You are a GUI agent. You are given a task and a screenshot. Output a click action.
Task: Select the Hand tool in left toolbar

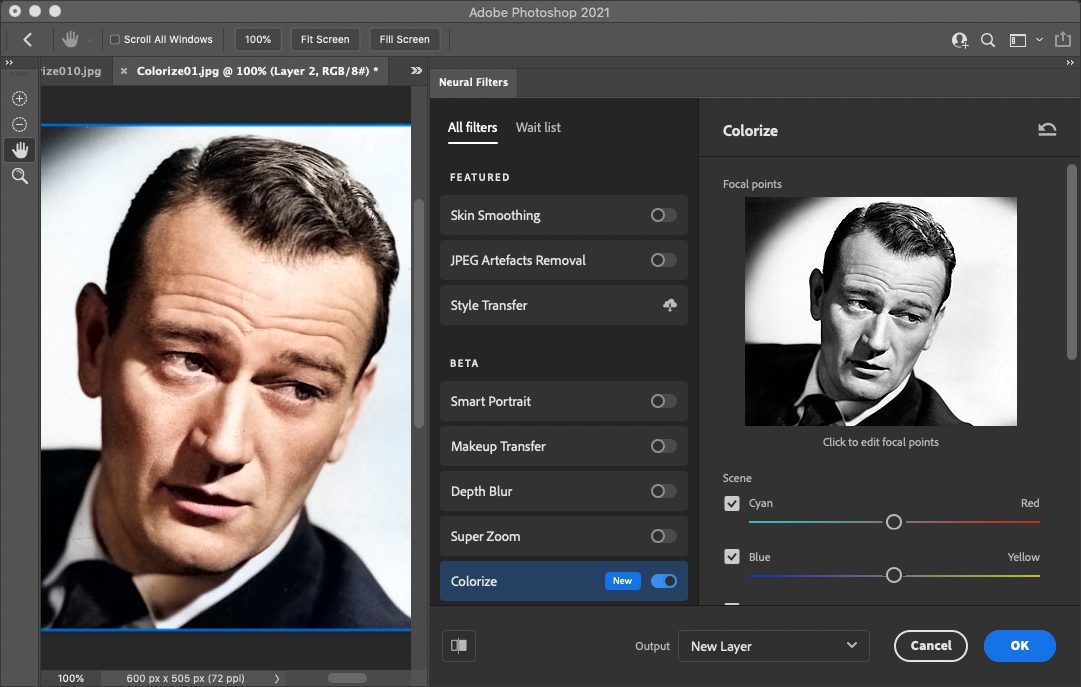(x=19, y=150)
